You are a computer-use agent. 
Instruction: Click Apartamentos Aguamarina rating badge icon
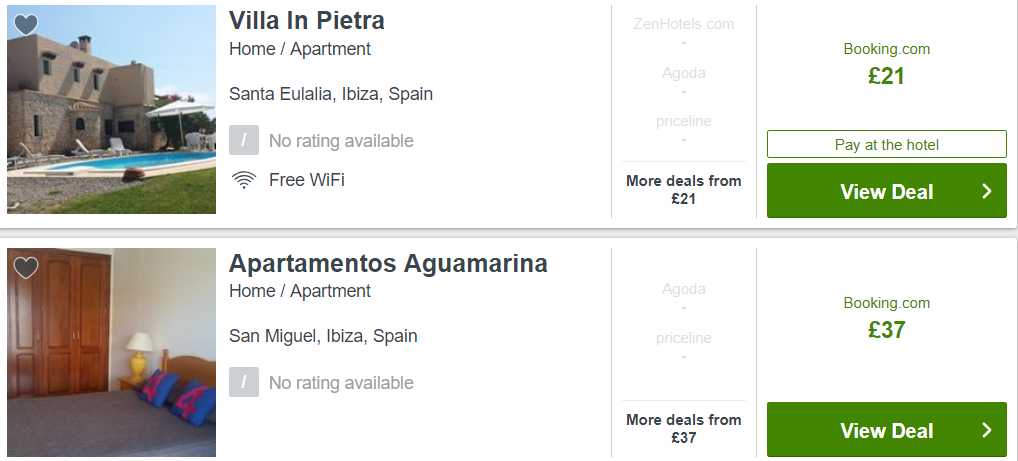coord(244,382)
